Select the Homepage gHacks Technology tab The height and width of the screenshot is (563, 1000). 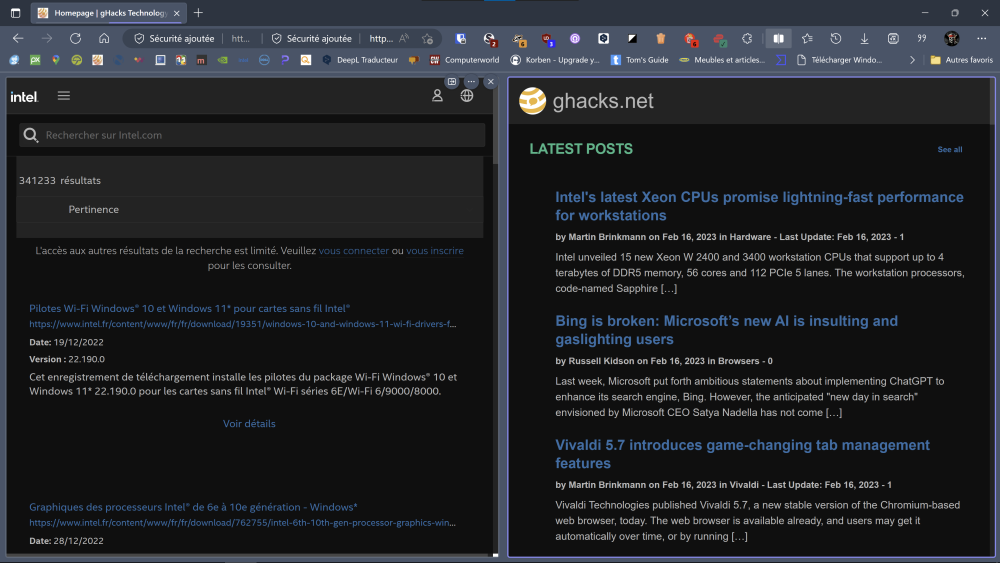pyautogui.click(x=109, y=12)
